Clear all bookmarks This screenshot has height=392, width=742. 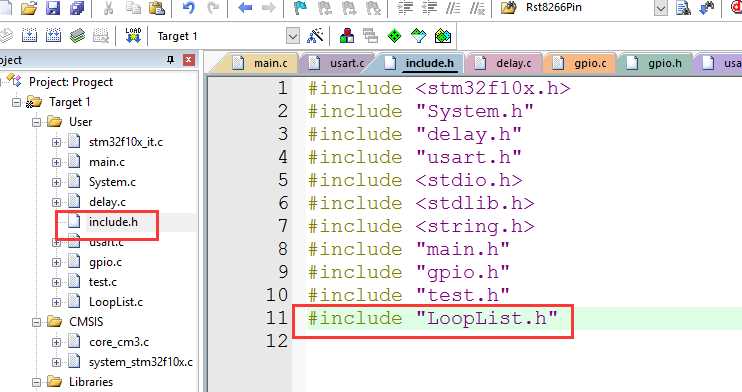pyautogui.click(x=373, y=8)
